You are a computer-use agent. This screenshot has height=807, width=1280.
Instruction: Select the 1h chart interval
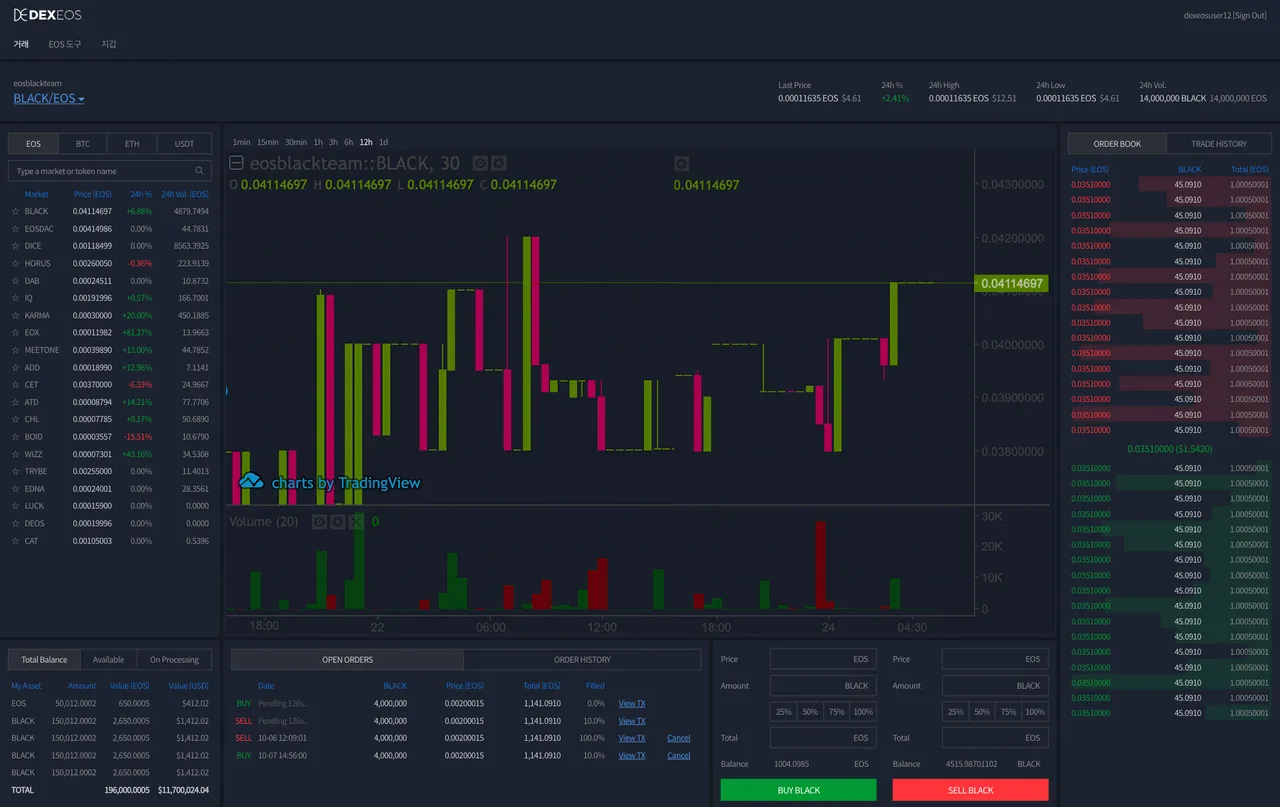click(318, 142)
